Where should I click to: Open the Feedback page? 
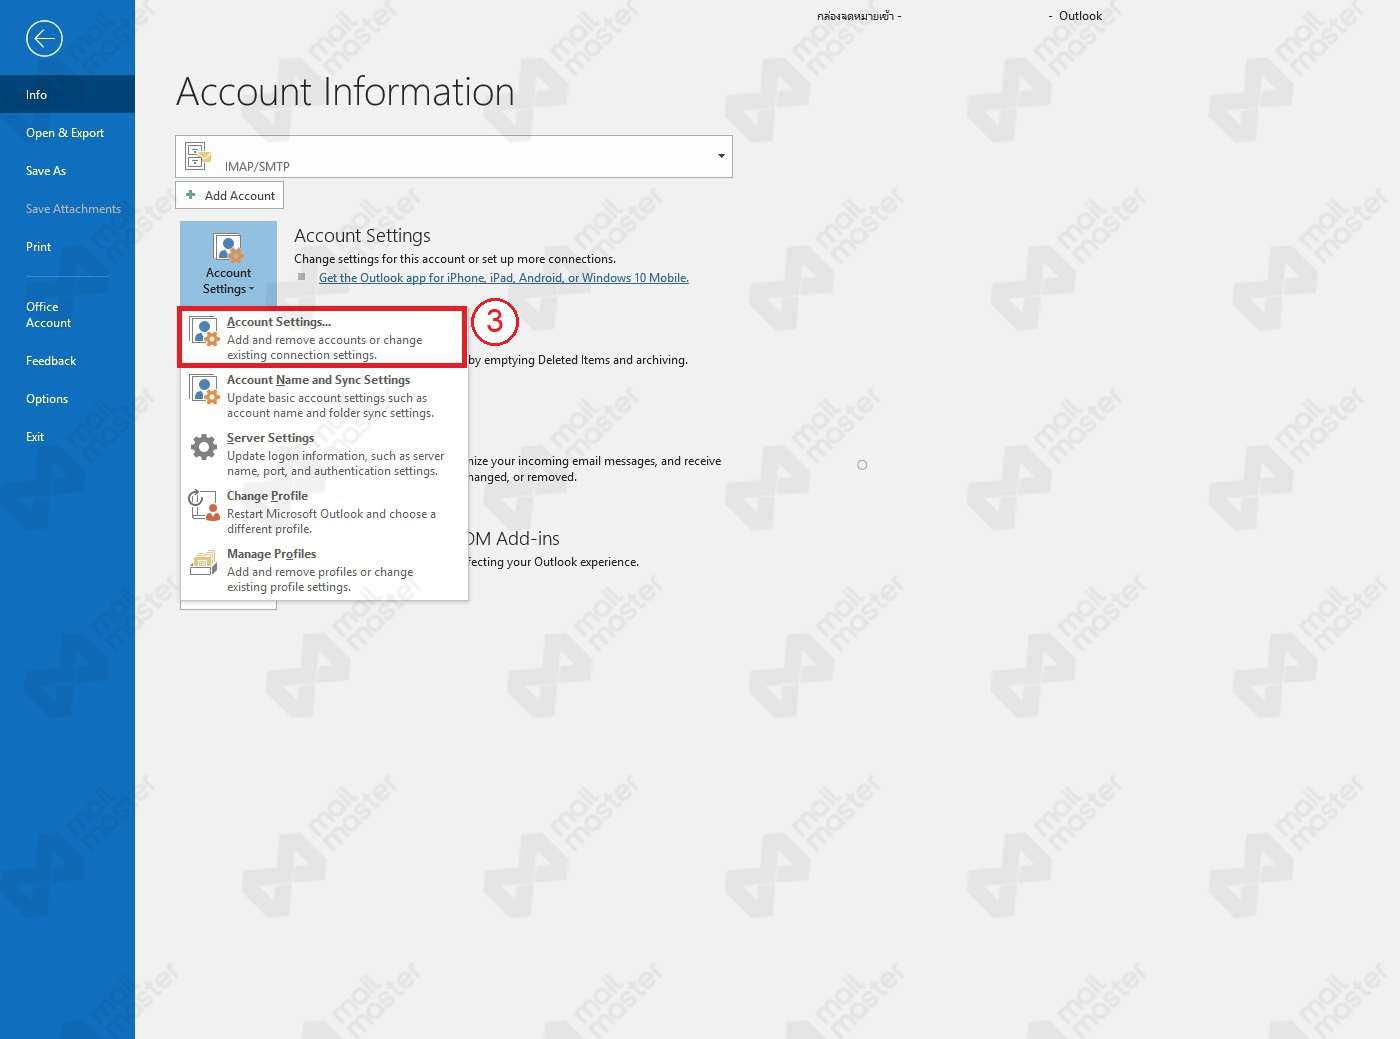click(x=67, y=360)
